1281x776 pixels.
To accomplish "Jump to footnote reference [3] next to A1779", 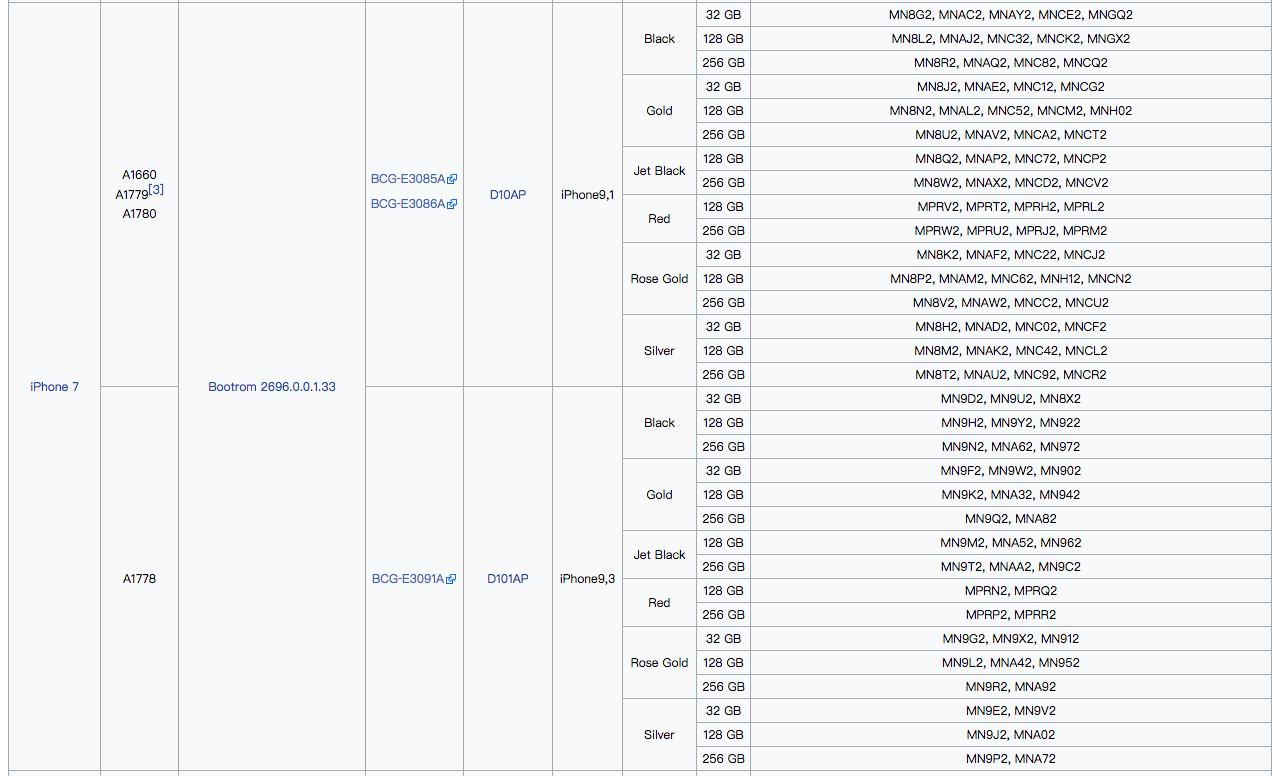I will pyautogui.click(x=156, y=190).
